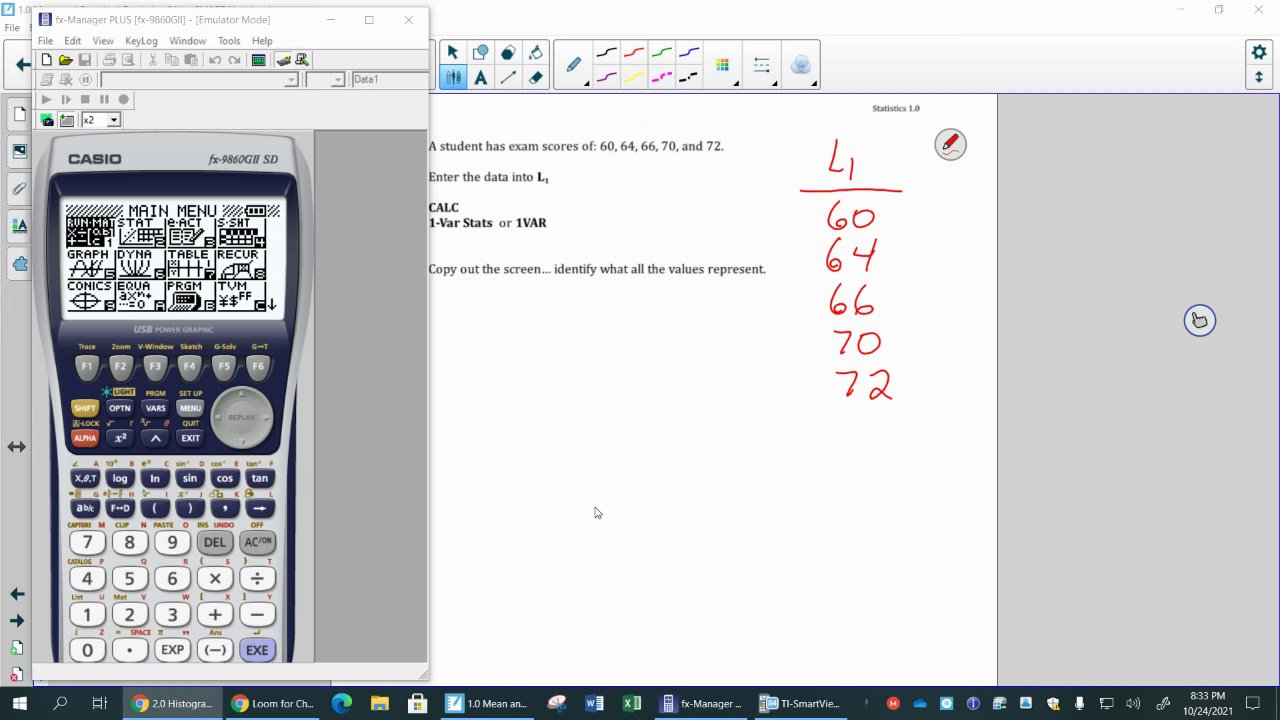Click the Print icon in fx-Manager toolbar

tap(109, 60)
